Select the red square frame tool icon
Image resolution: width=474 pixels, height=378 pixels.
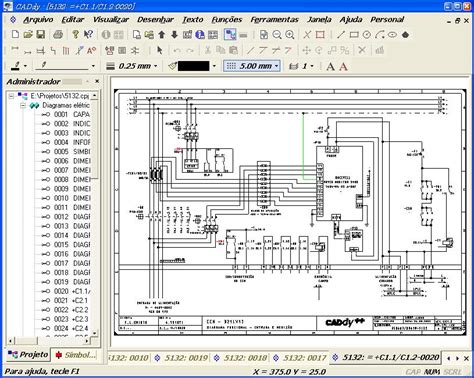point(320,35)
